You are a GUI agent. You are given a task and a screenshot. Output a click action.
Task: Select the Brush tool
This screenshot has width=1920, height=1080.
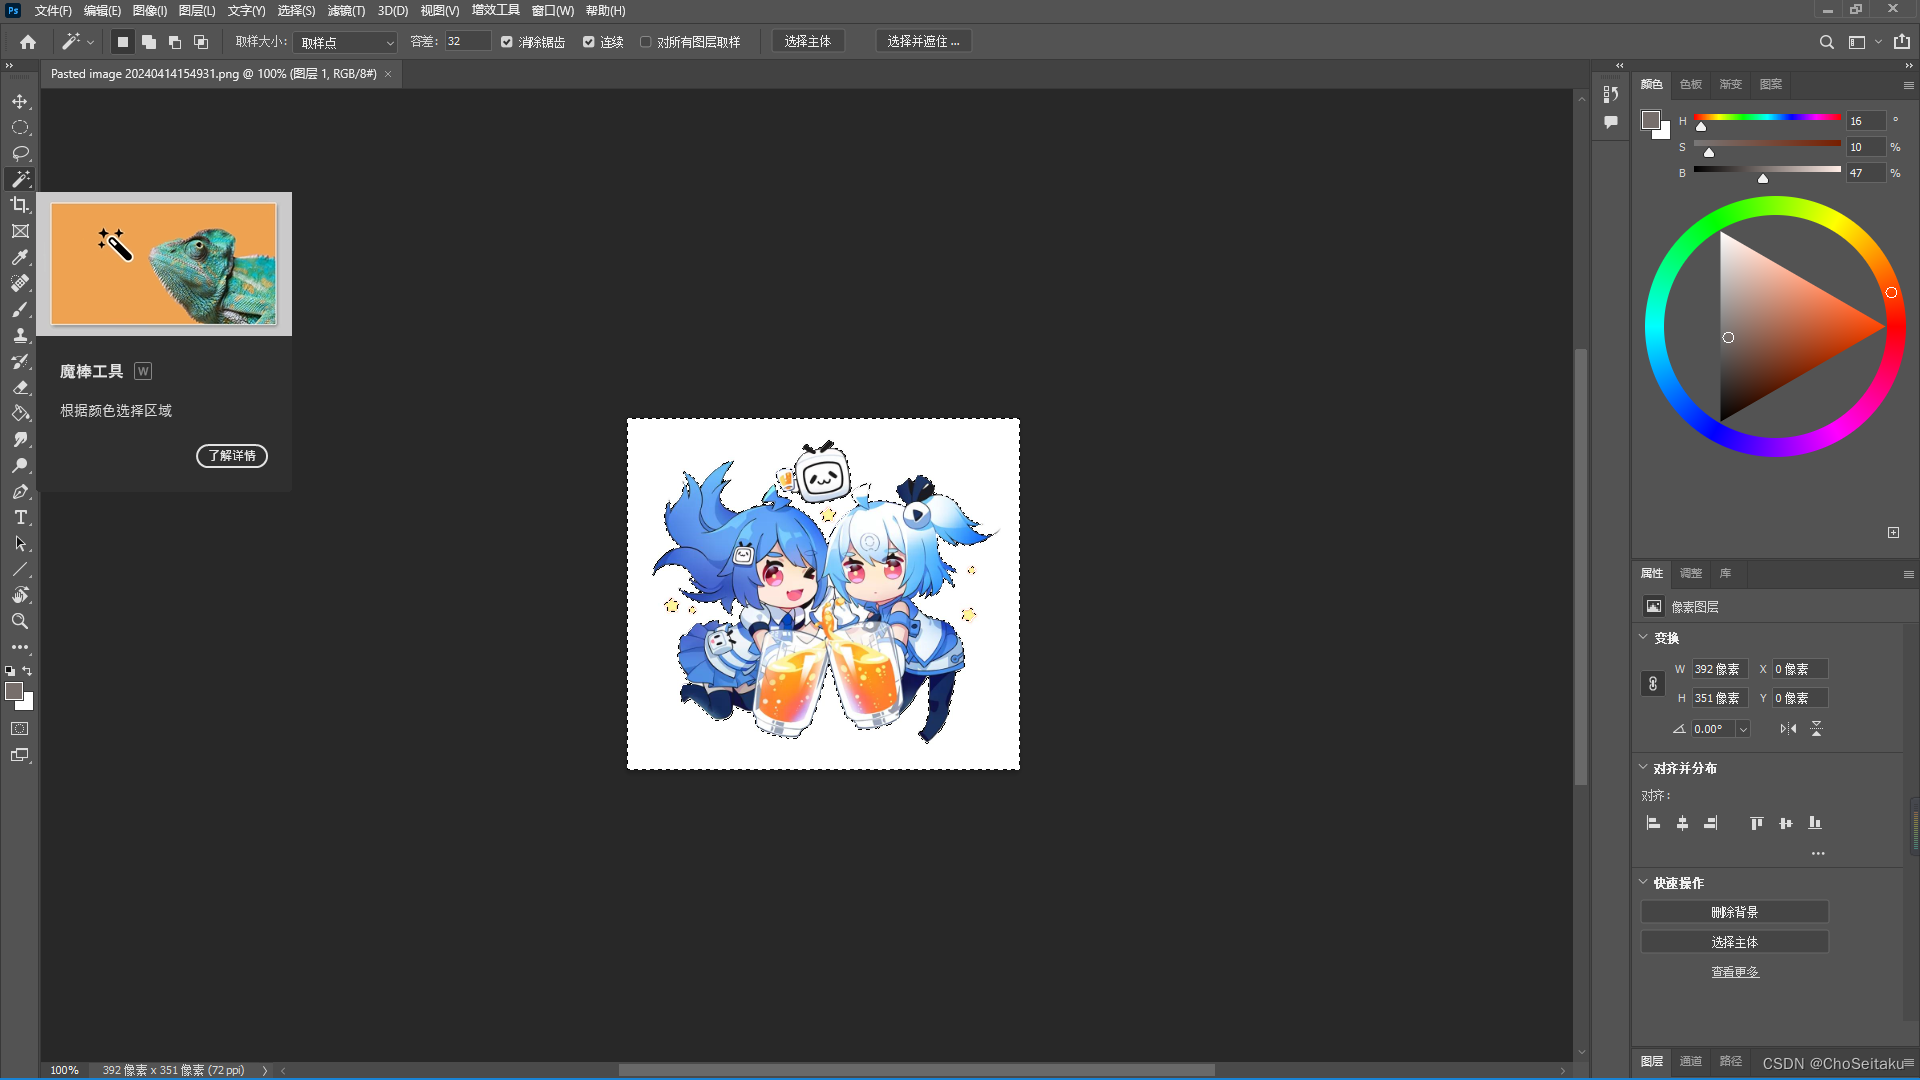pos(20,309)
